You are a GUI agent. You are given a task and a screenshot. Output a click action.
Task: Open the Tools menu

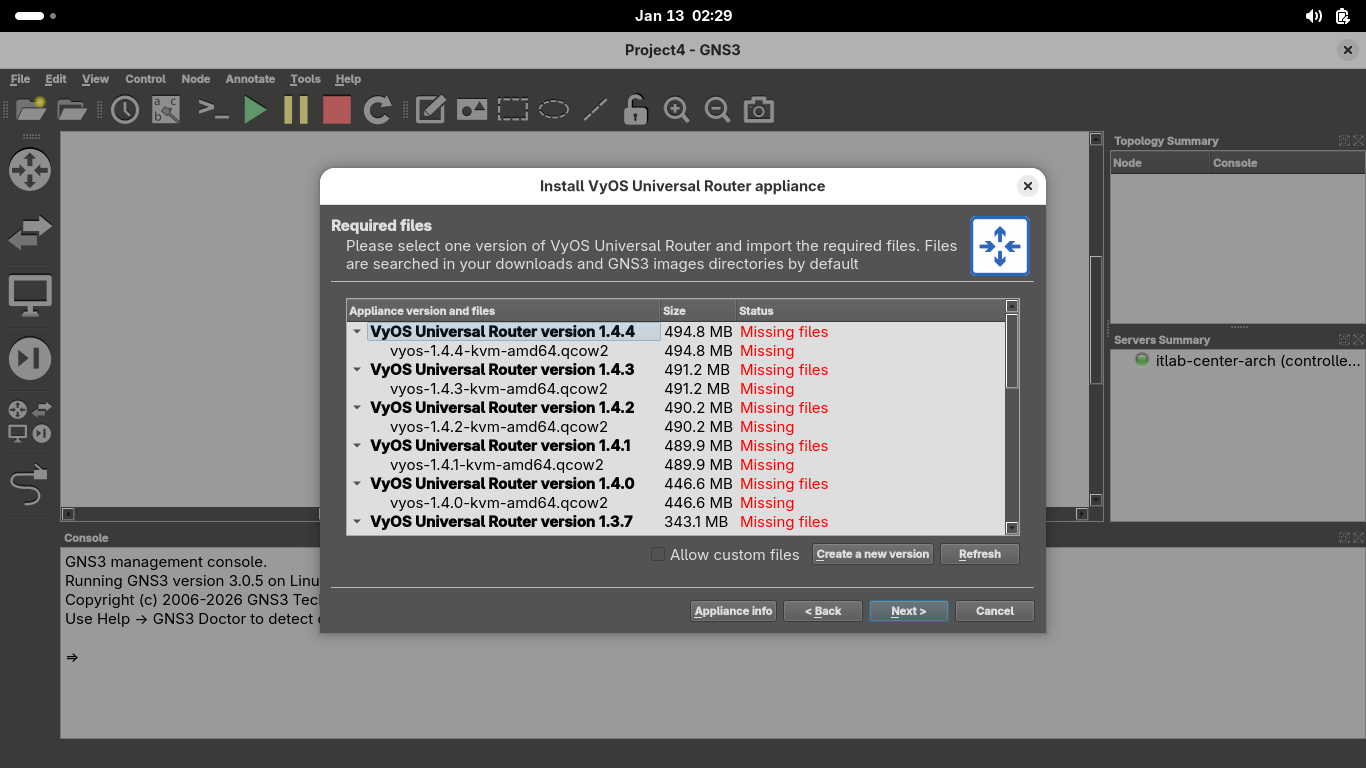pos(305,79)
